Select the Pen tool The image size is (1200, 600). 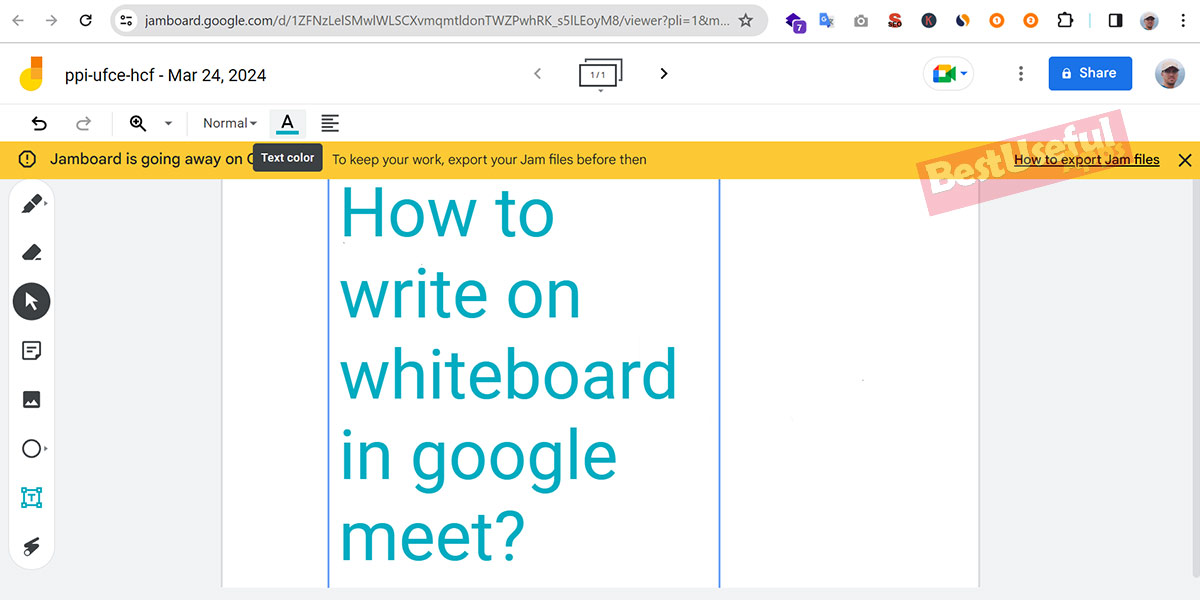click(x=31, y=203)
